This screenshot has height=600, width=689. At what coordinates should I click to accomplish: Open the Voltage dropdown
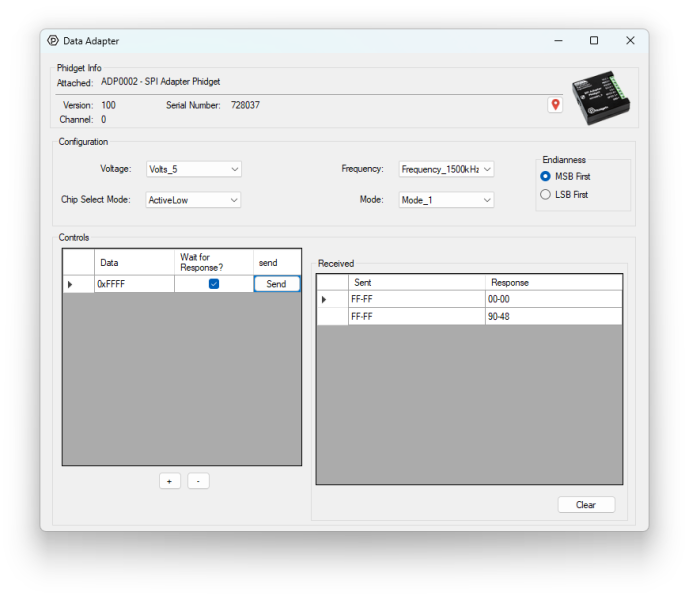tap(194, 170)
